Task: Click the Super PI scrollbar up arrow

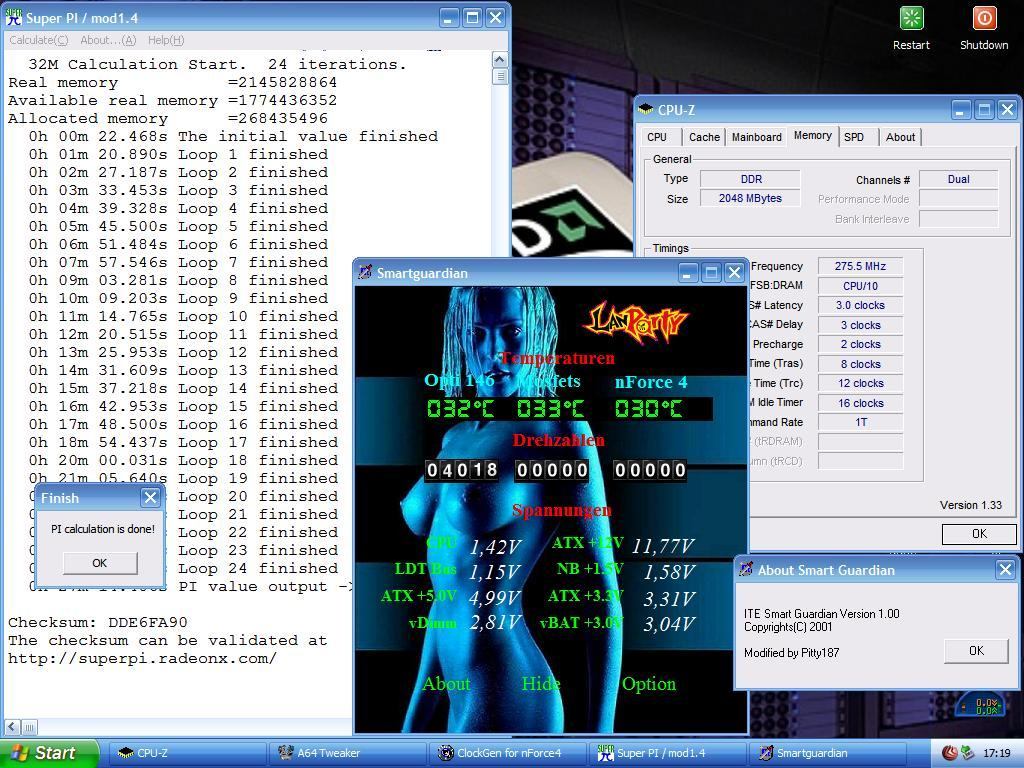Action: coord(500,60)
